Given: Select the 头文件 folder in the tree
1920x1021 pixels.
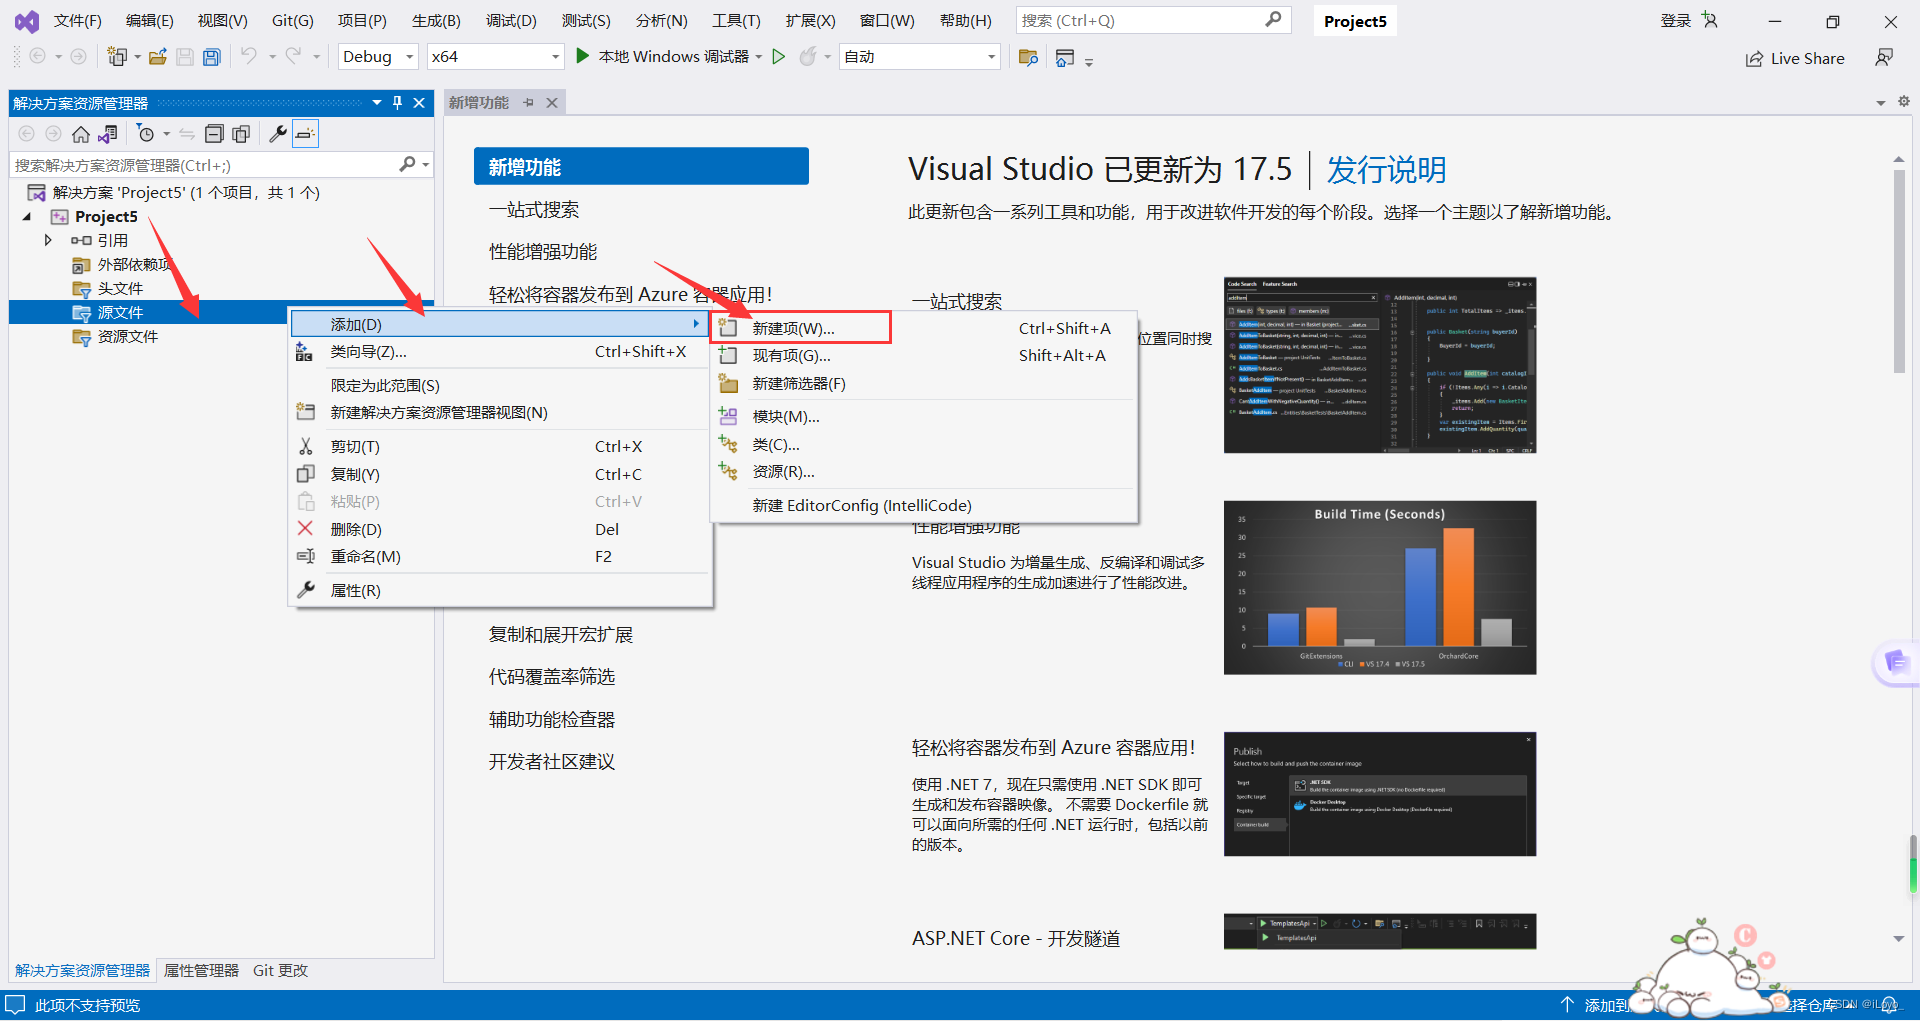Looking at the screenshot, I should click(120, 288).
